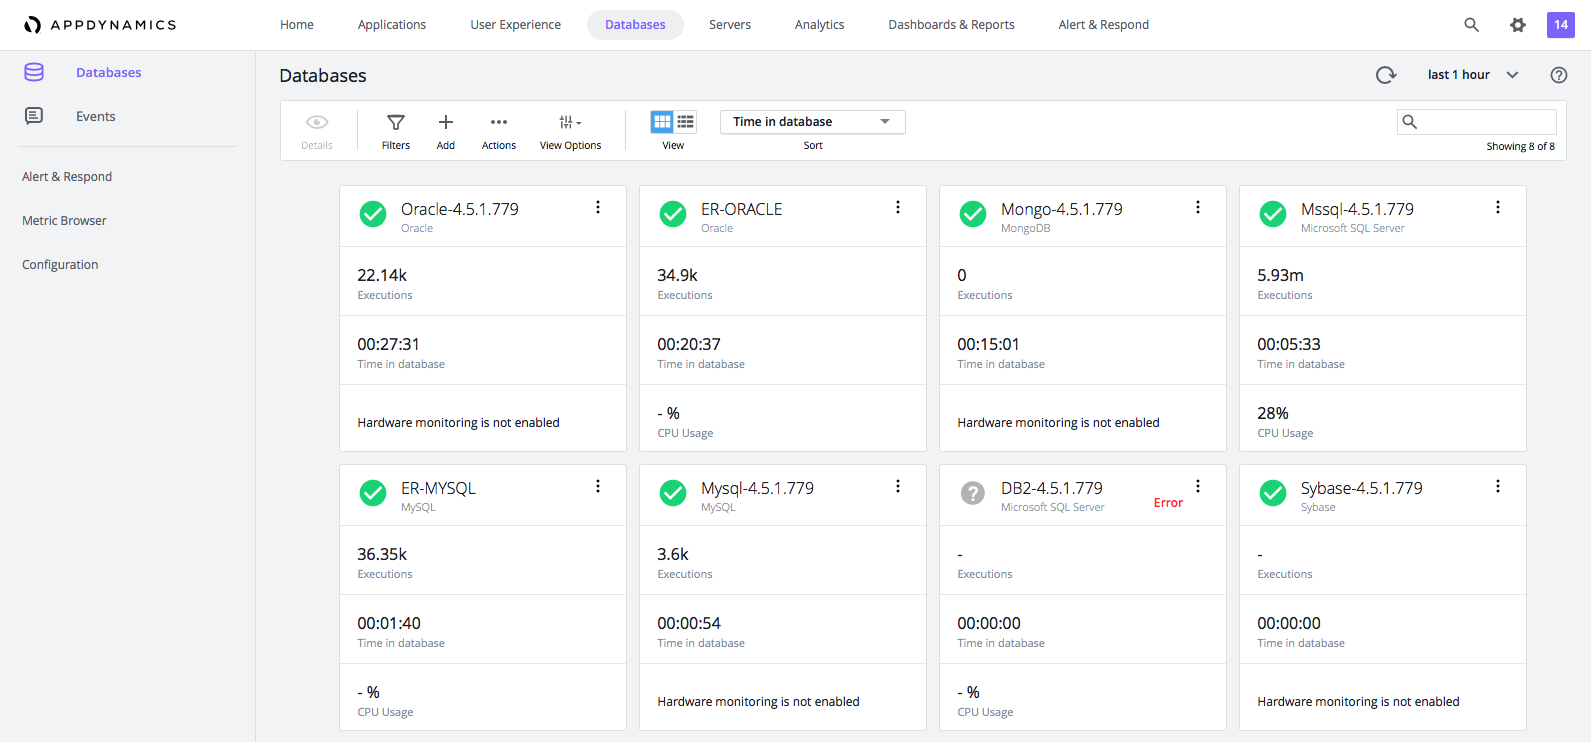Click the Details eye icon
Image resolution: width=1591 pixels, height=742 pixels.
point(317,122)
